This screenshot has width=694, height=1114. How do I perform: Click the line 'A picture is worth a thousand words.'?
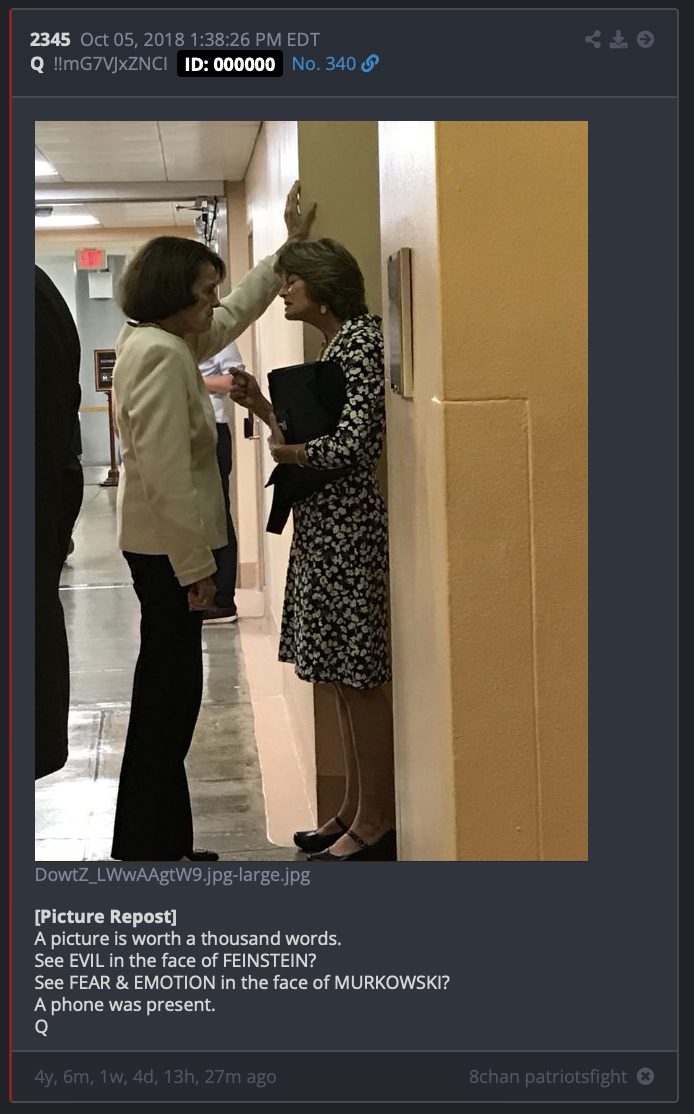[188, 939]
